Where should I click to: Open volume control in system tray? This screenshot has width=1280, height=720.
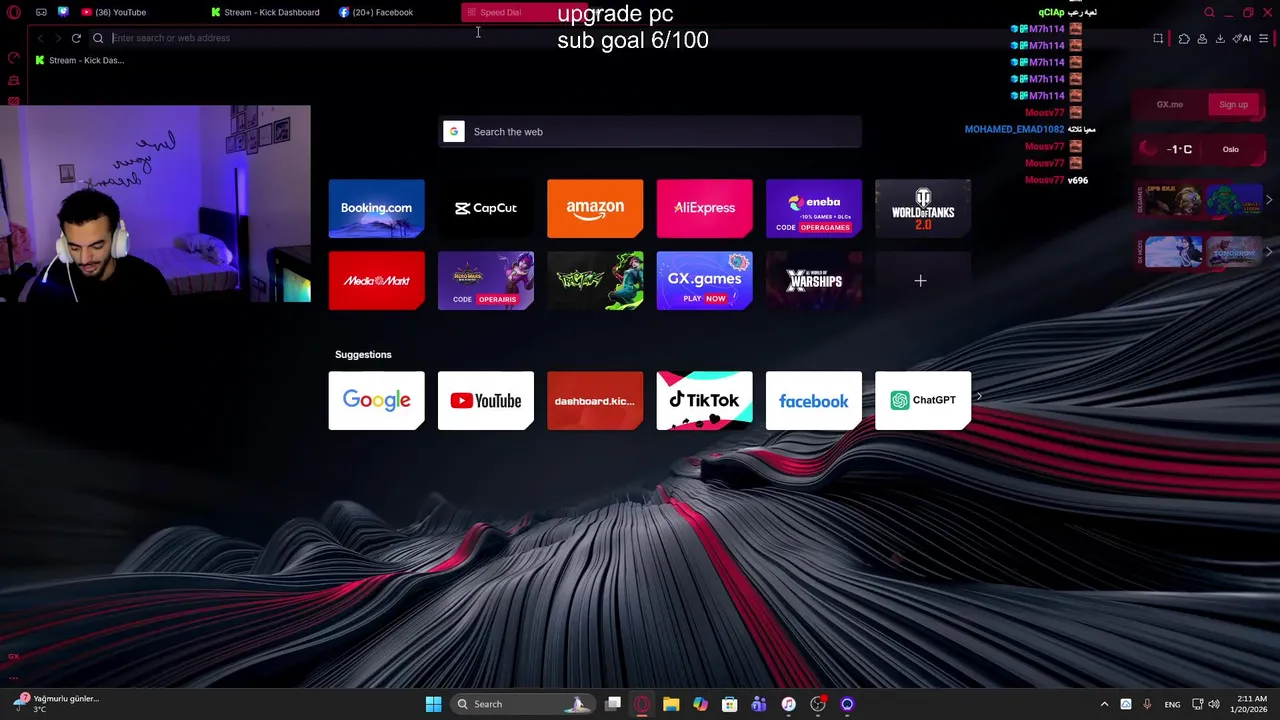coord(1214,704)
